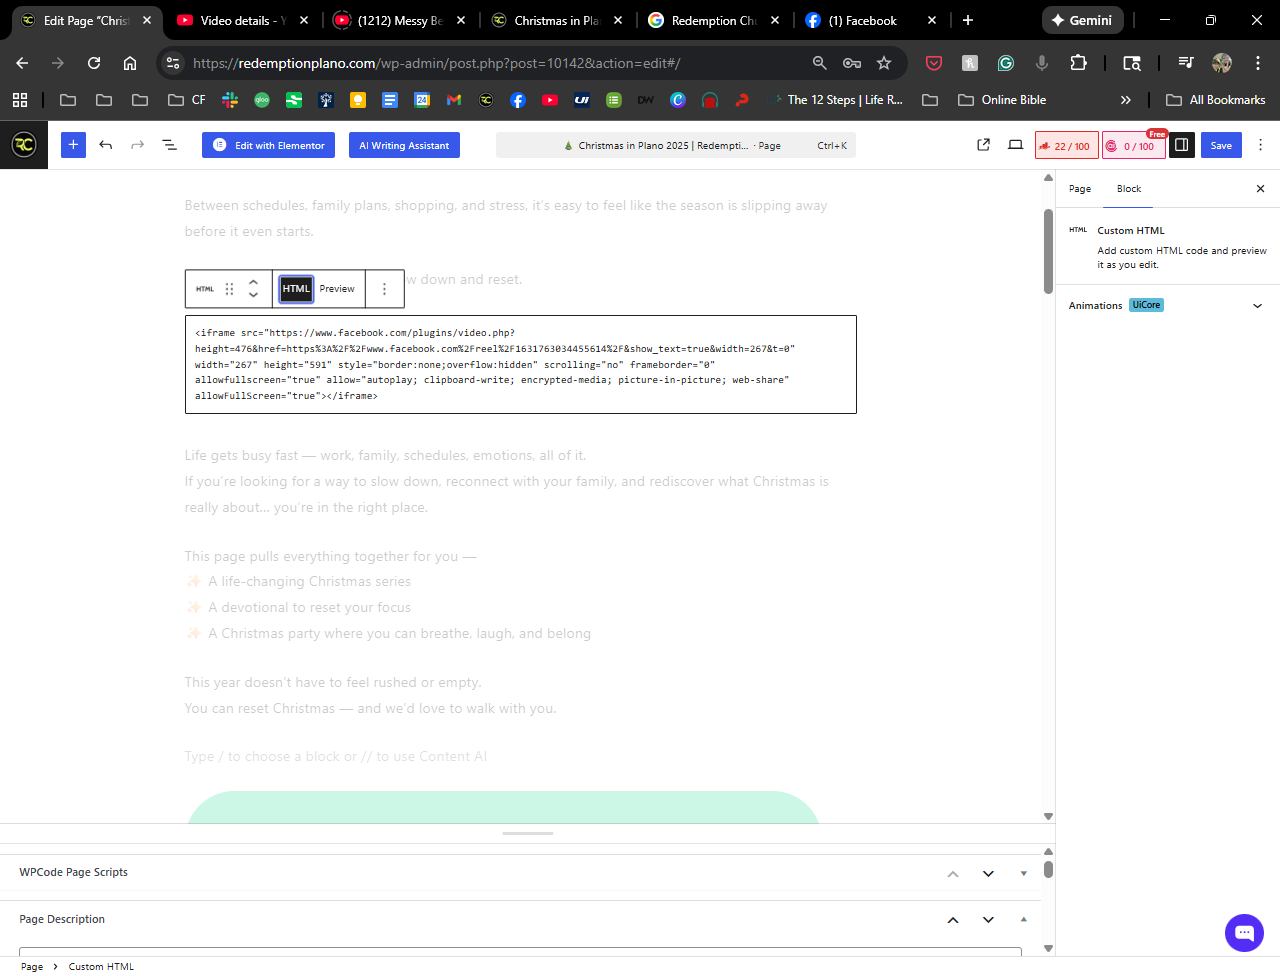Open the device preview laptop icon

tap(1015, 145)
